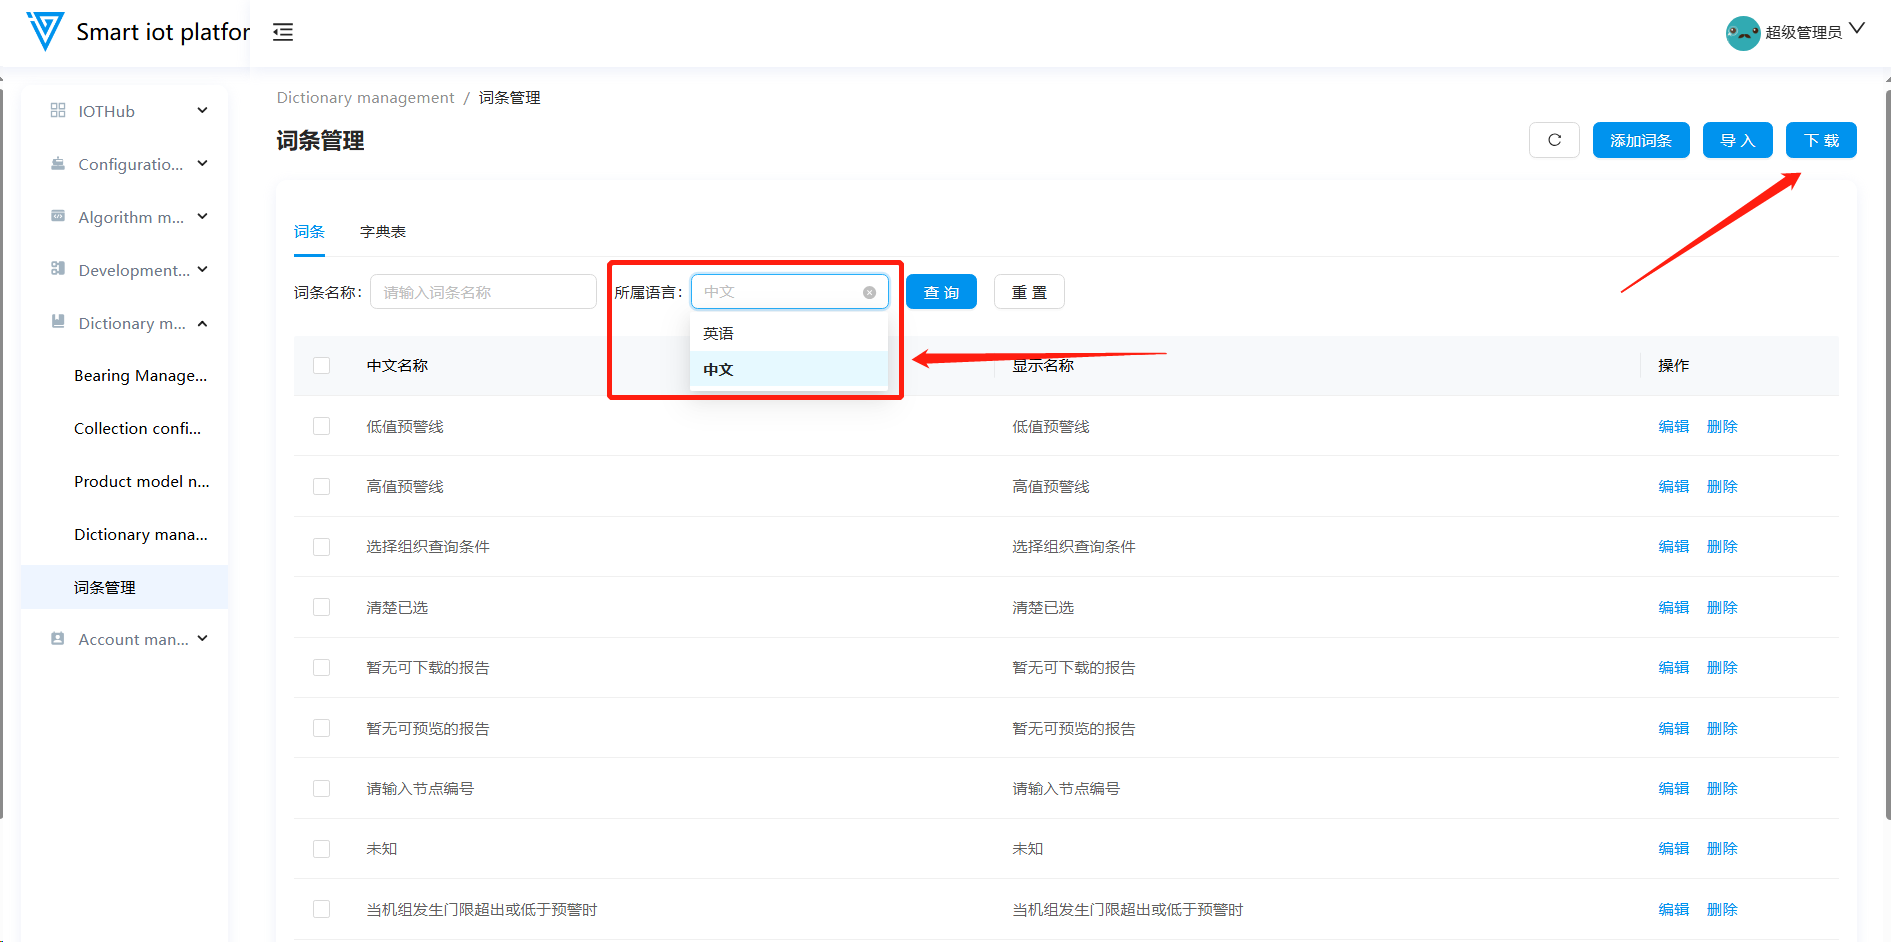Screen dimensions: 1891x942
Task: Click the 下载 download button
Action: (x=1820, y=140)
